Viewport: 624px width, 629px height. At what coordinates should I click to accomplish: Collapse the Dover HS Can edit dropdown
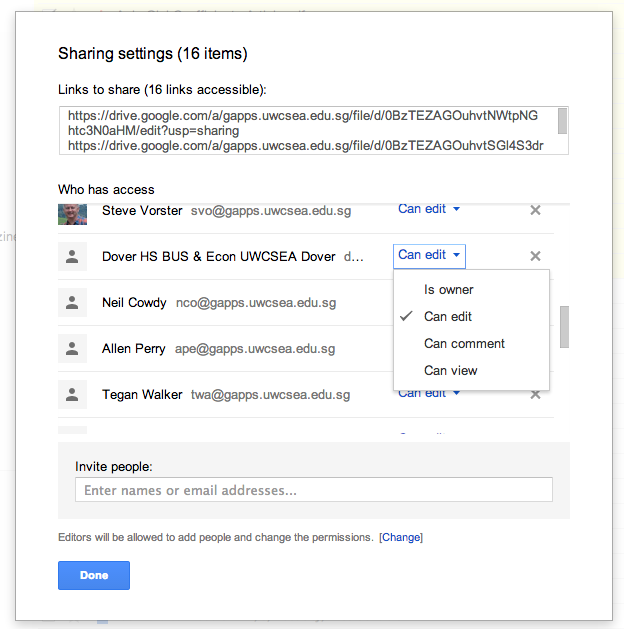click(429, 256)
